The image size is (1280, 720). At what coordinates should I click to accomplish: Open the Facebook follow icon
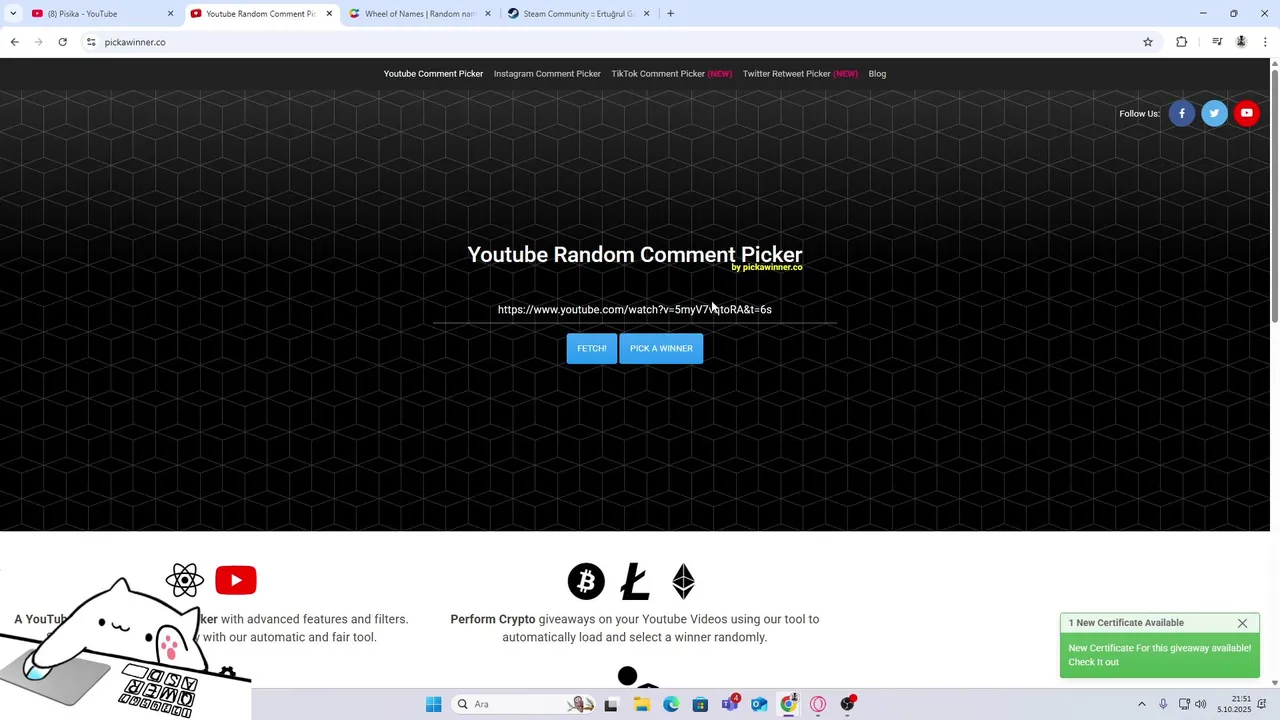(x=1181, y=113)
